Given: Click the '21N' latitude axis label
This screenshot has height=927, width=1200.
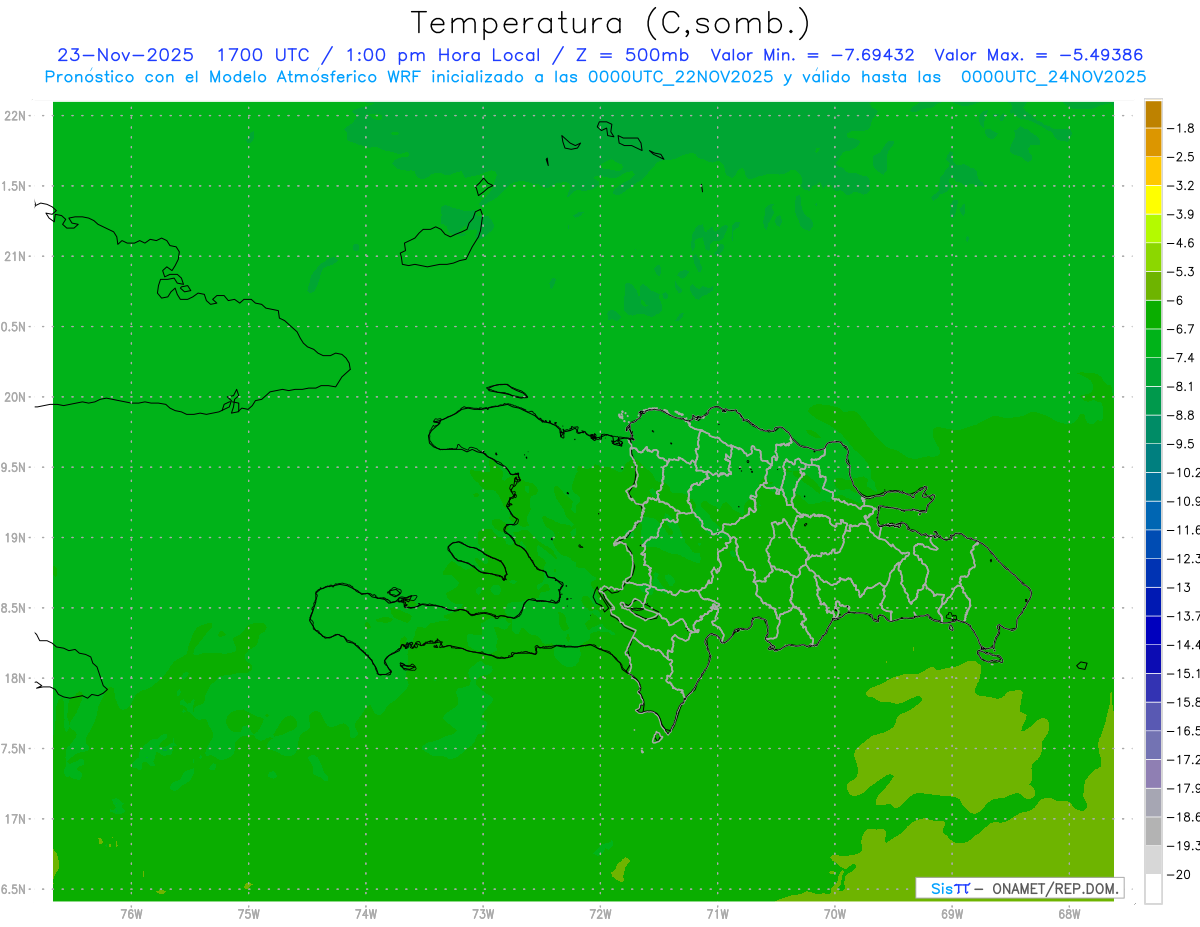Looking at the screenshot, I should point(16,257).
